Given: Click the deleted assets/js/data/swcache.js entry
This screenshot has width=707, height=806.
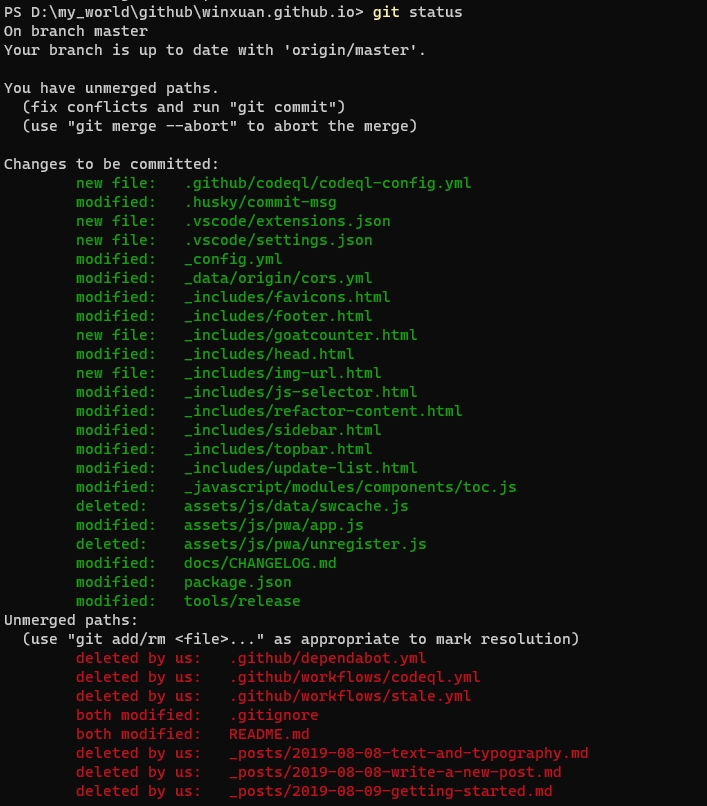Looking at the screenshot, I should pos(296,506).
